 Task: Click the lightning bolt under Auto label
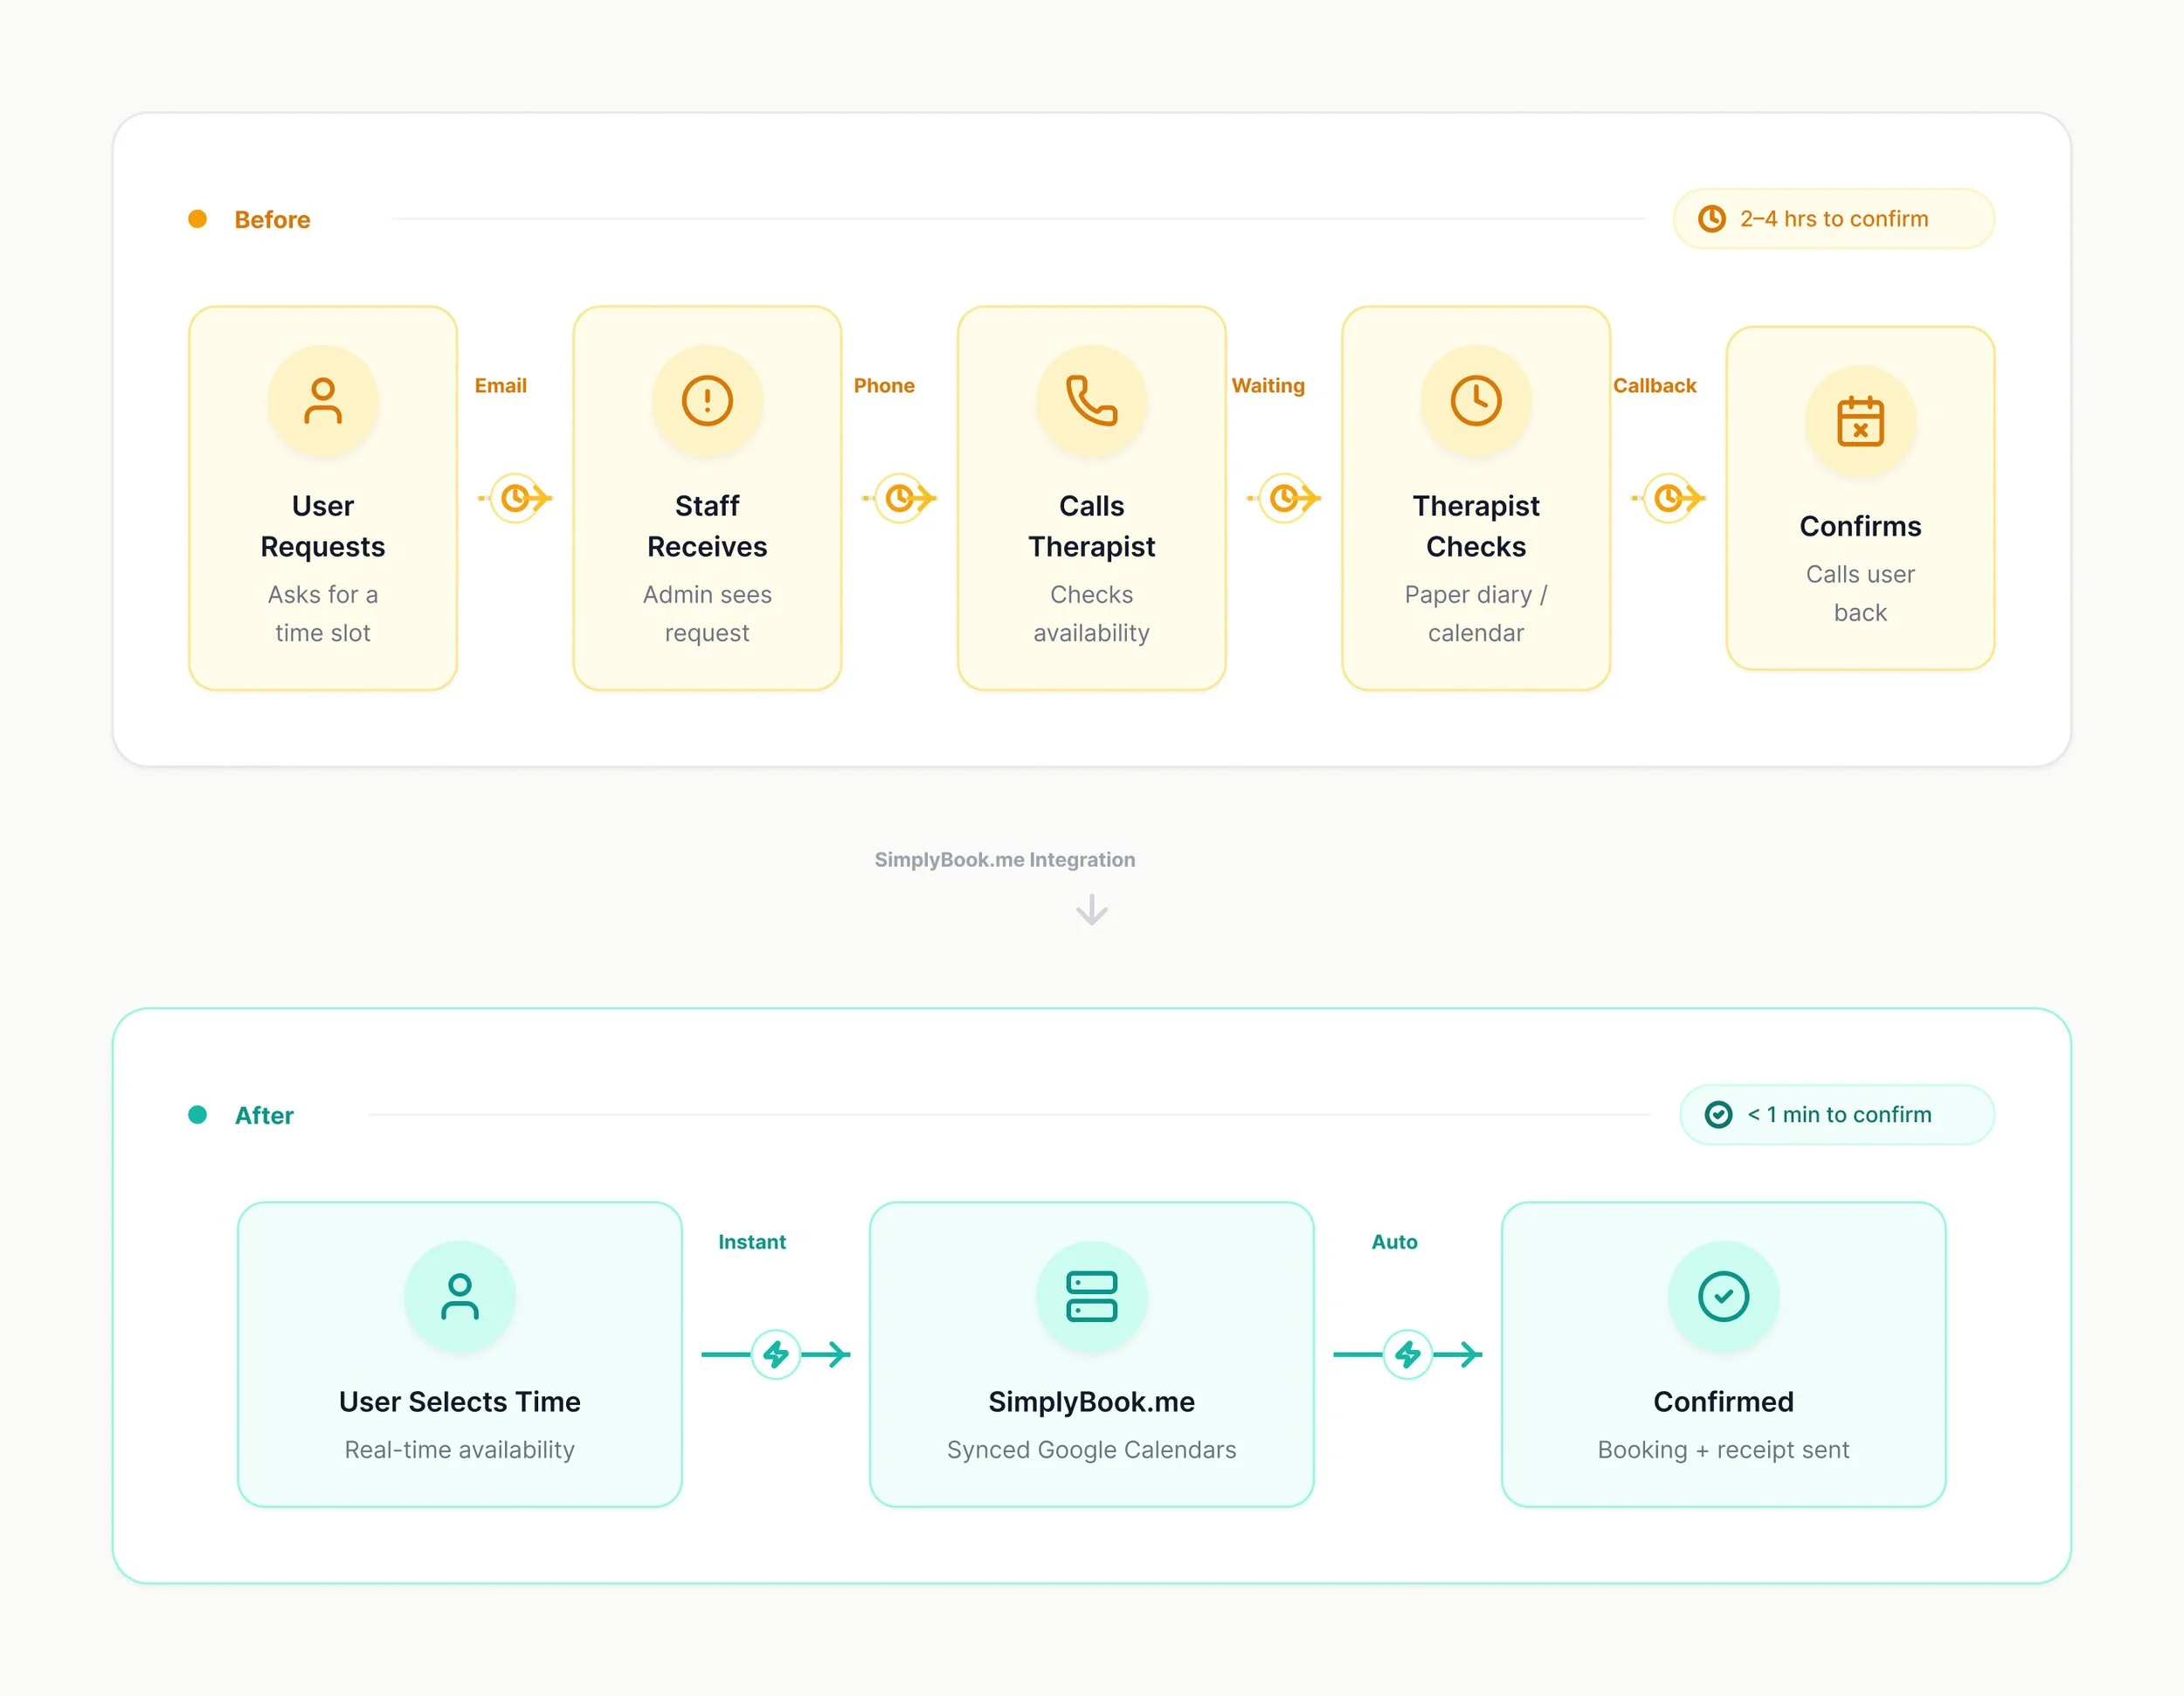(x=1407, y=1354)
